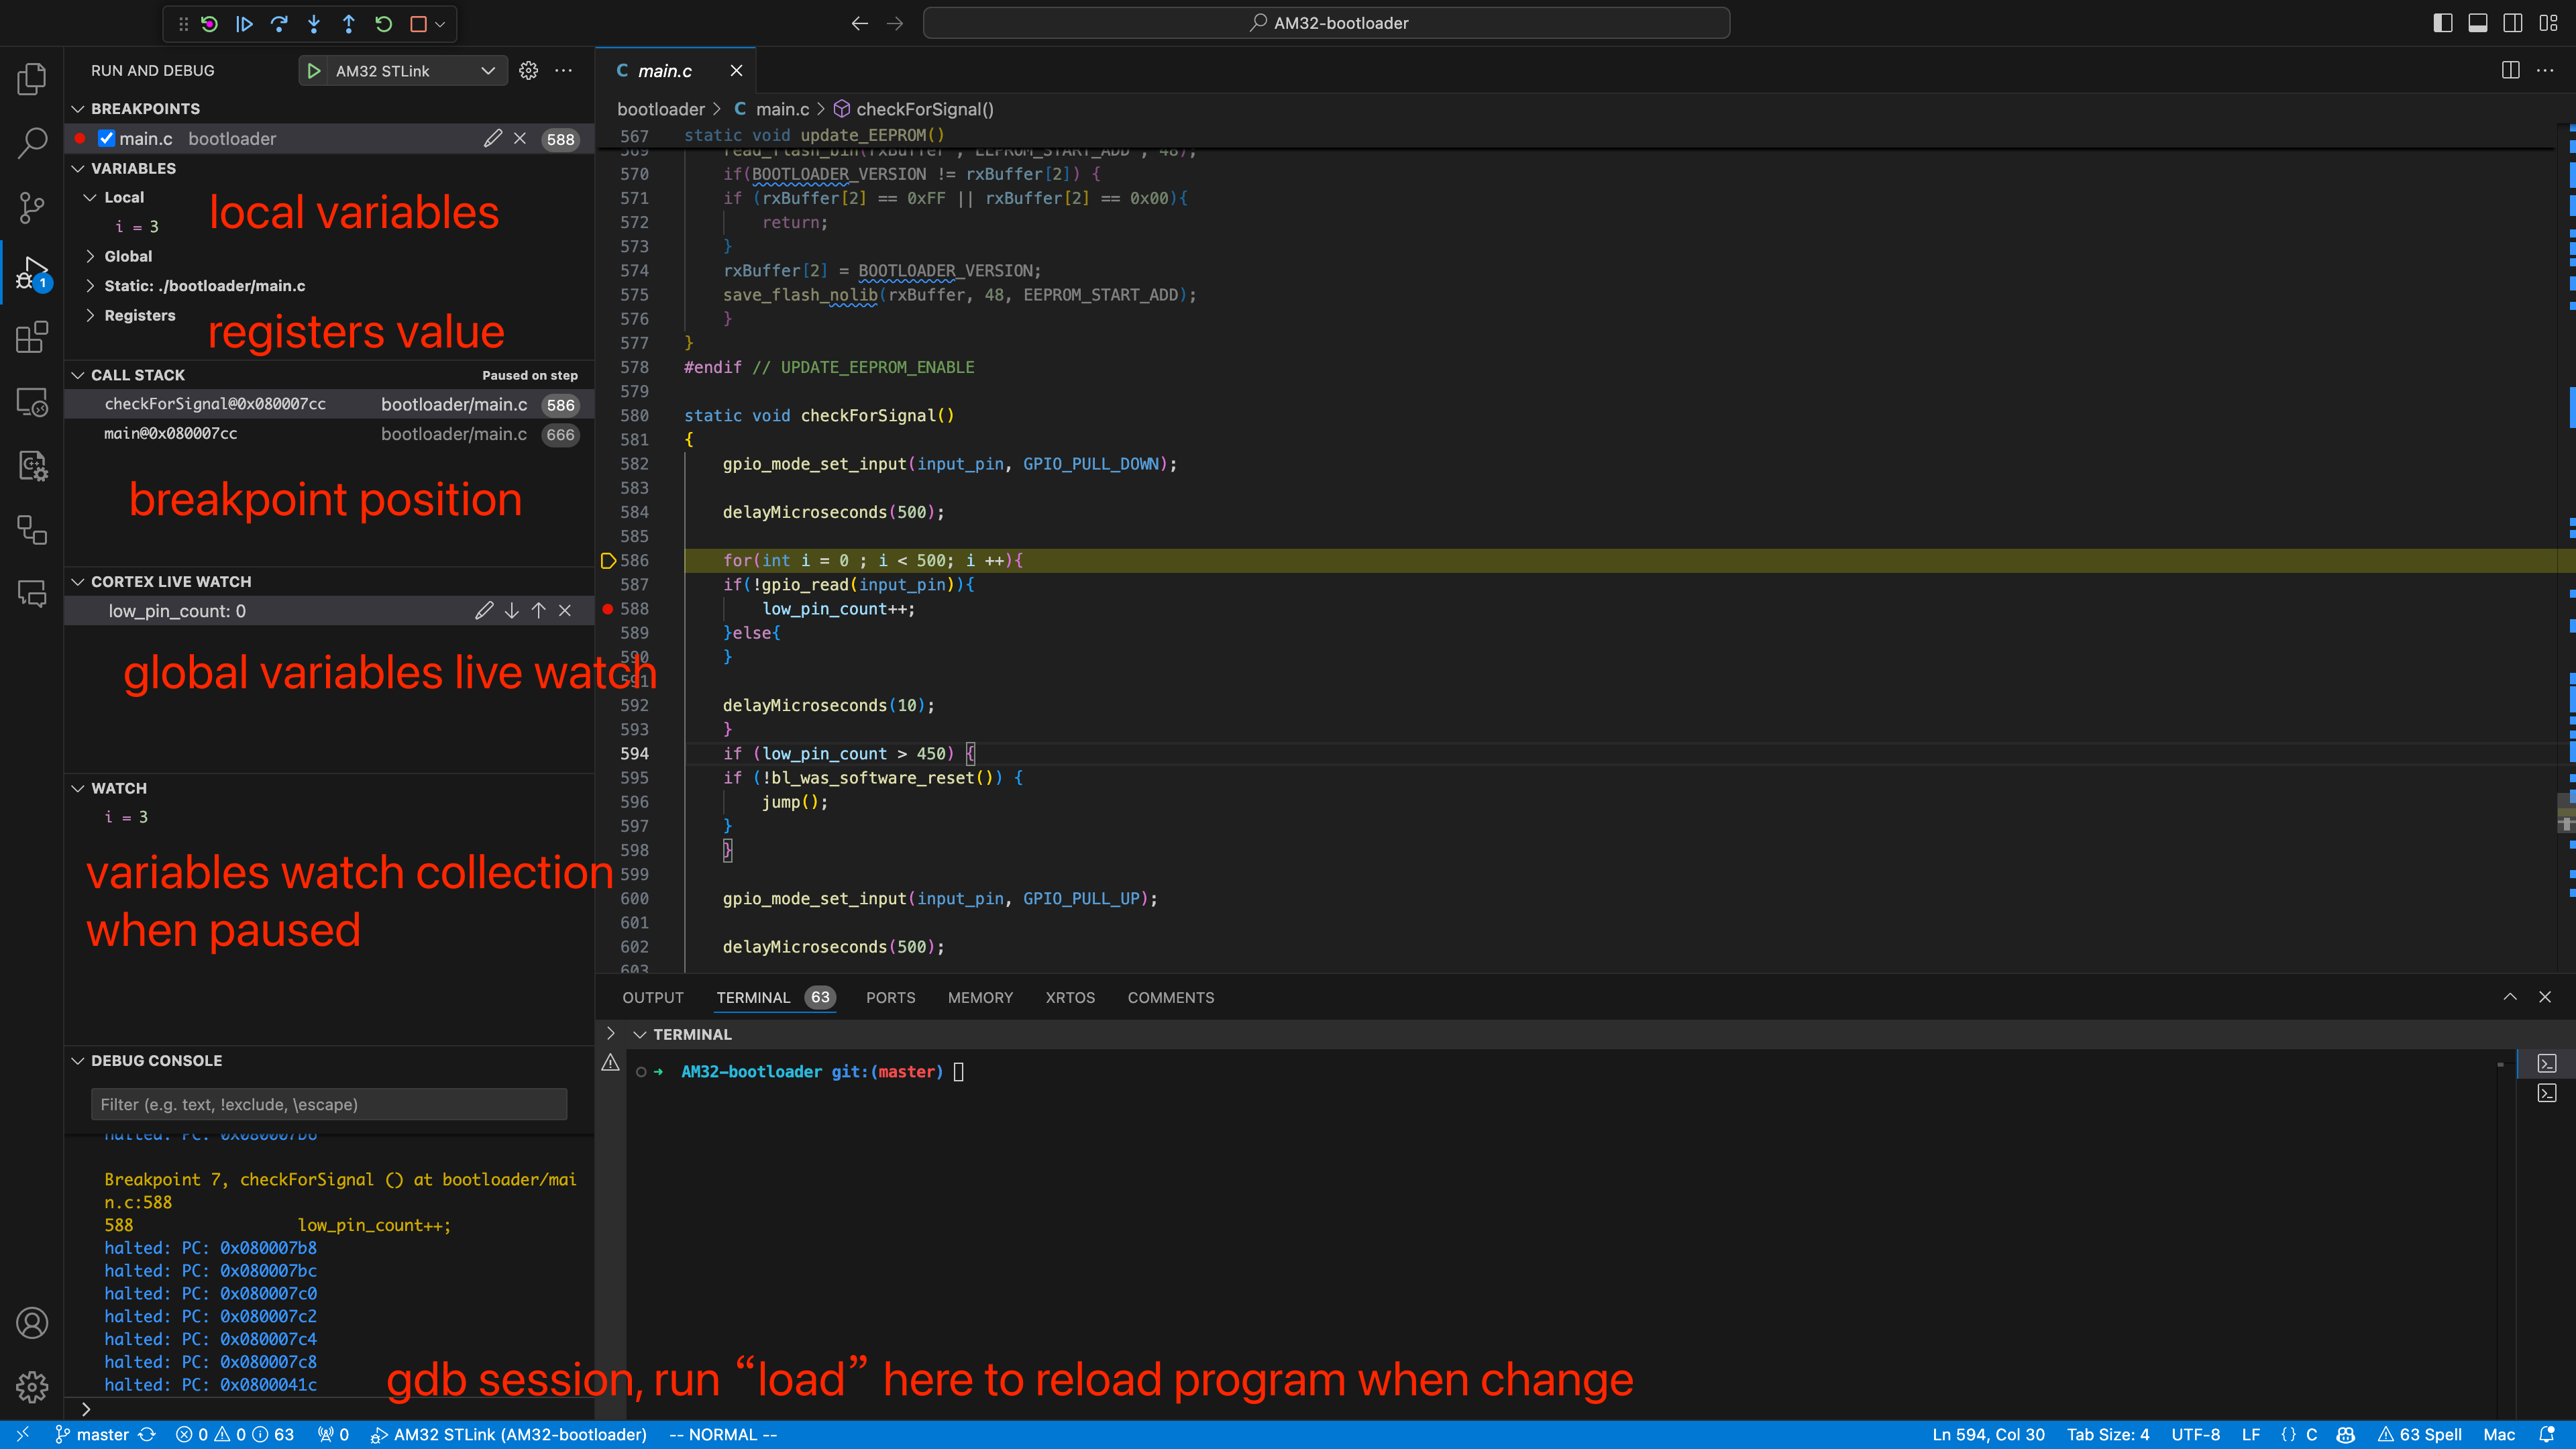Switch to the XRTOS panel tab
The height and width of the screenshot is (1449, 2576).
click(x=1070, y=998)
